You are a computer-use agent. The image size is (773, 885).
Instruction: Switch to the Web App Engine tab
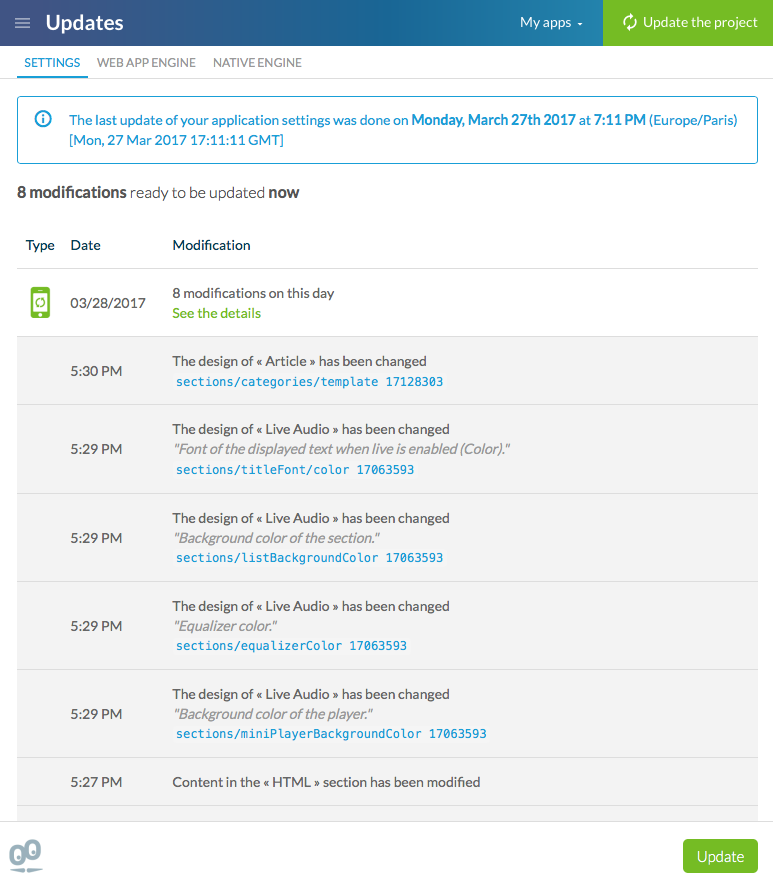pos(146,62)
